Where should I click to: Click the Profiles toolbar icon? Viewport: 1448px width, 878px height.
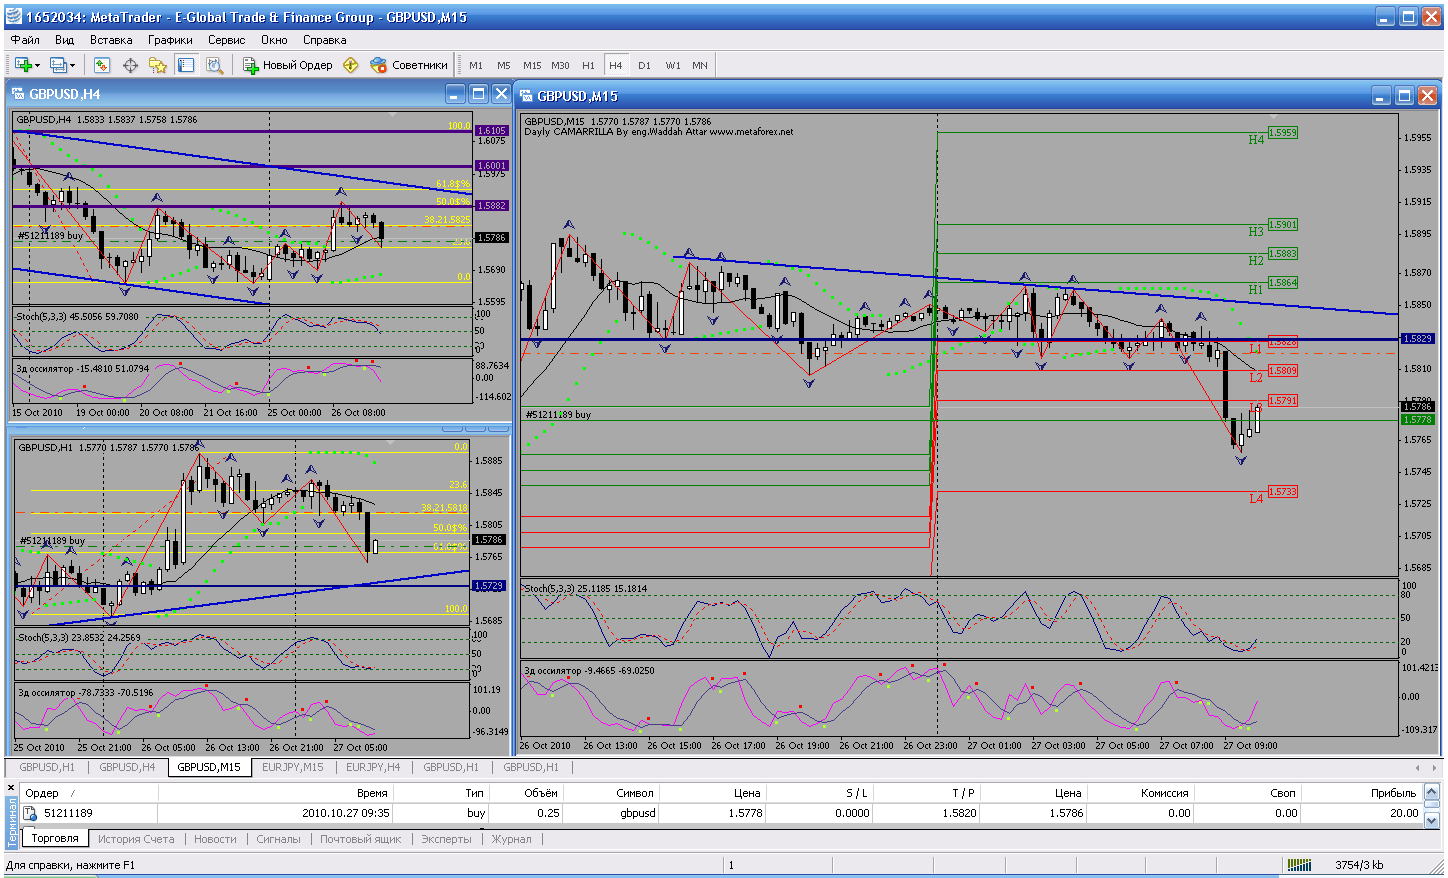[x=58, y=65]
